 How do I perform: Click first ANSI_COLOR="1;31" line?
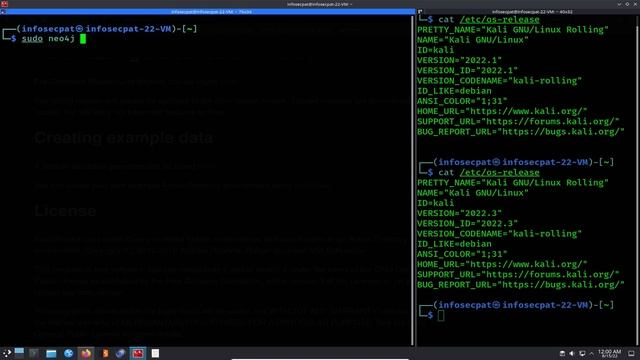click(462, 101)
